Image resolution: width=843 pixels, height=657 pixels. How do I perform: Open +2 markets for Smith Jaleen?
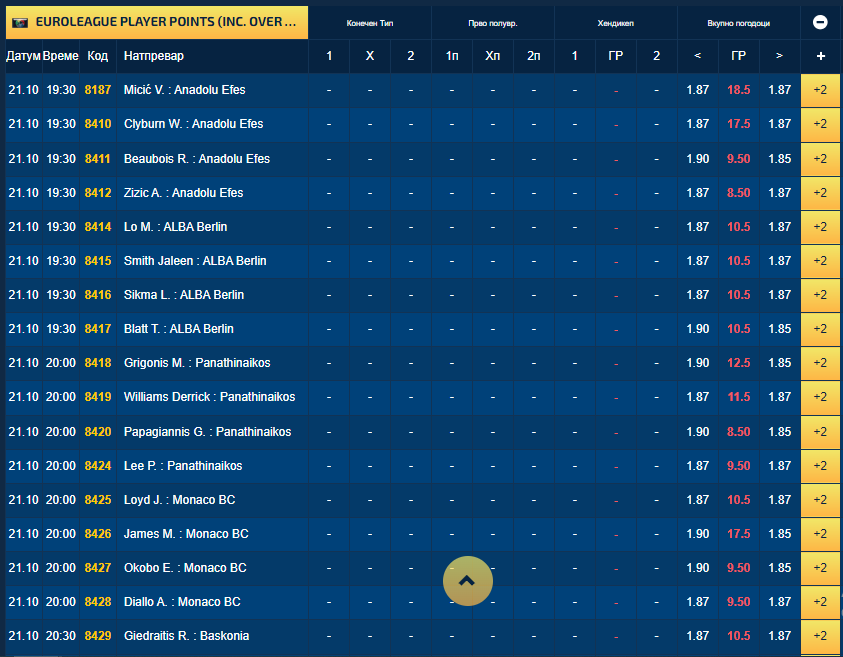tap(820, 261)
